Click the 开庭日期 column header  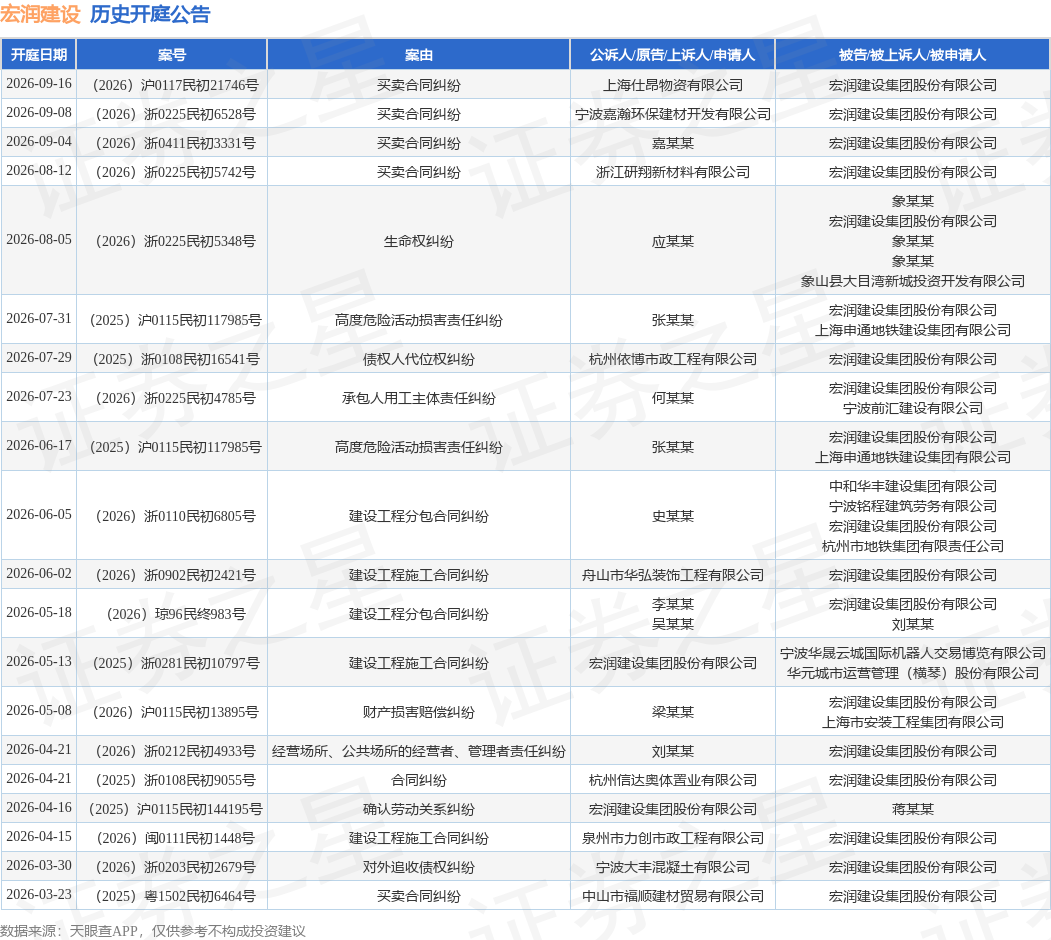pos(39,55)
